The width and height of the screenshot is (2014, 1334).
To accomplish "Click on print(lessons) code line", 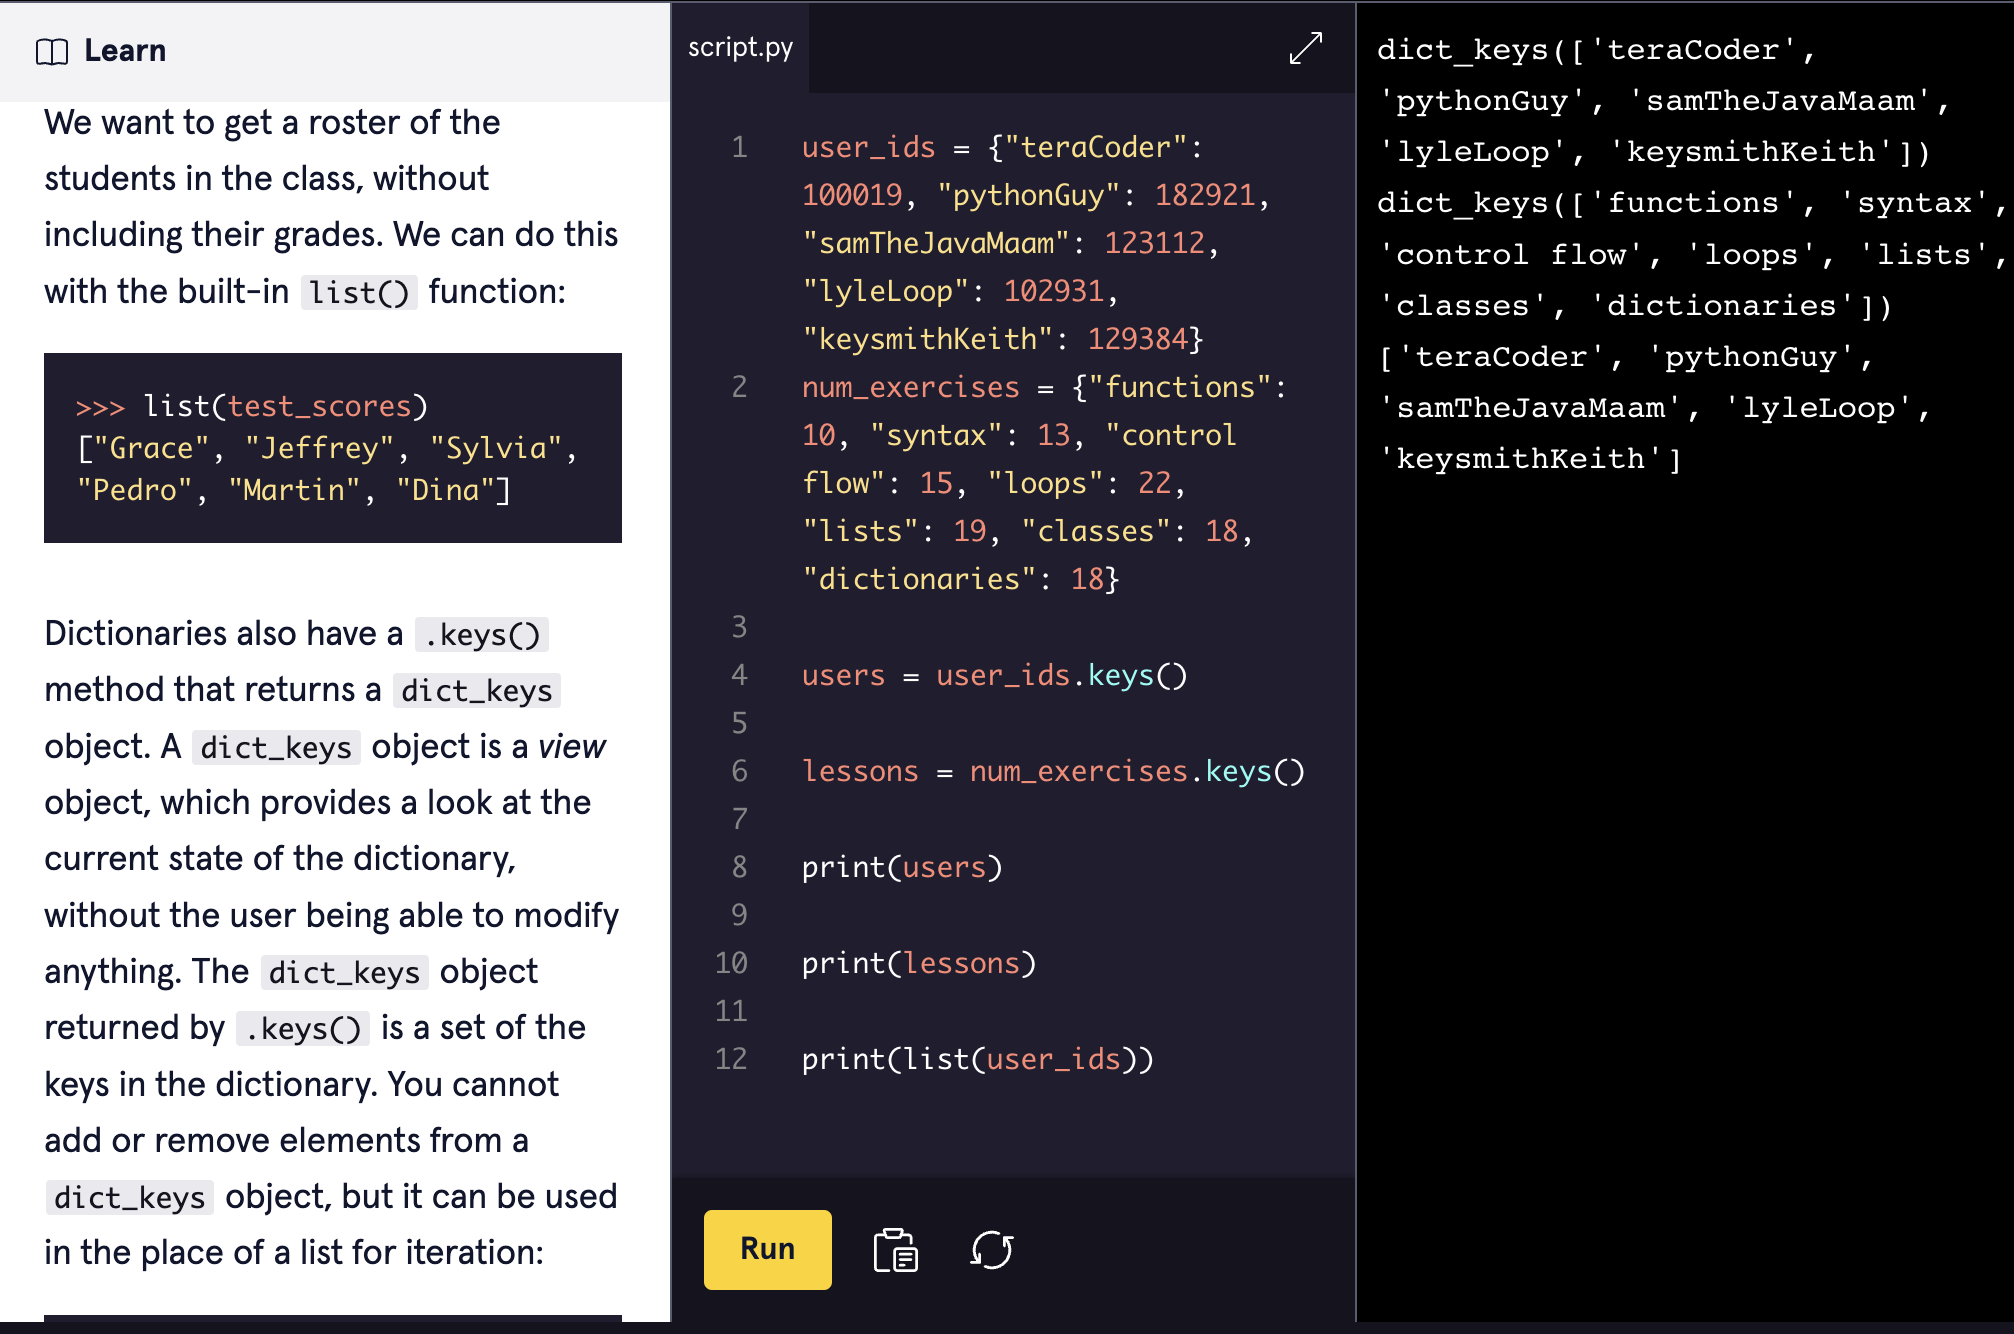I will click(918, 963).
